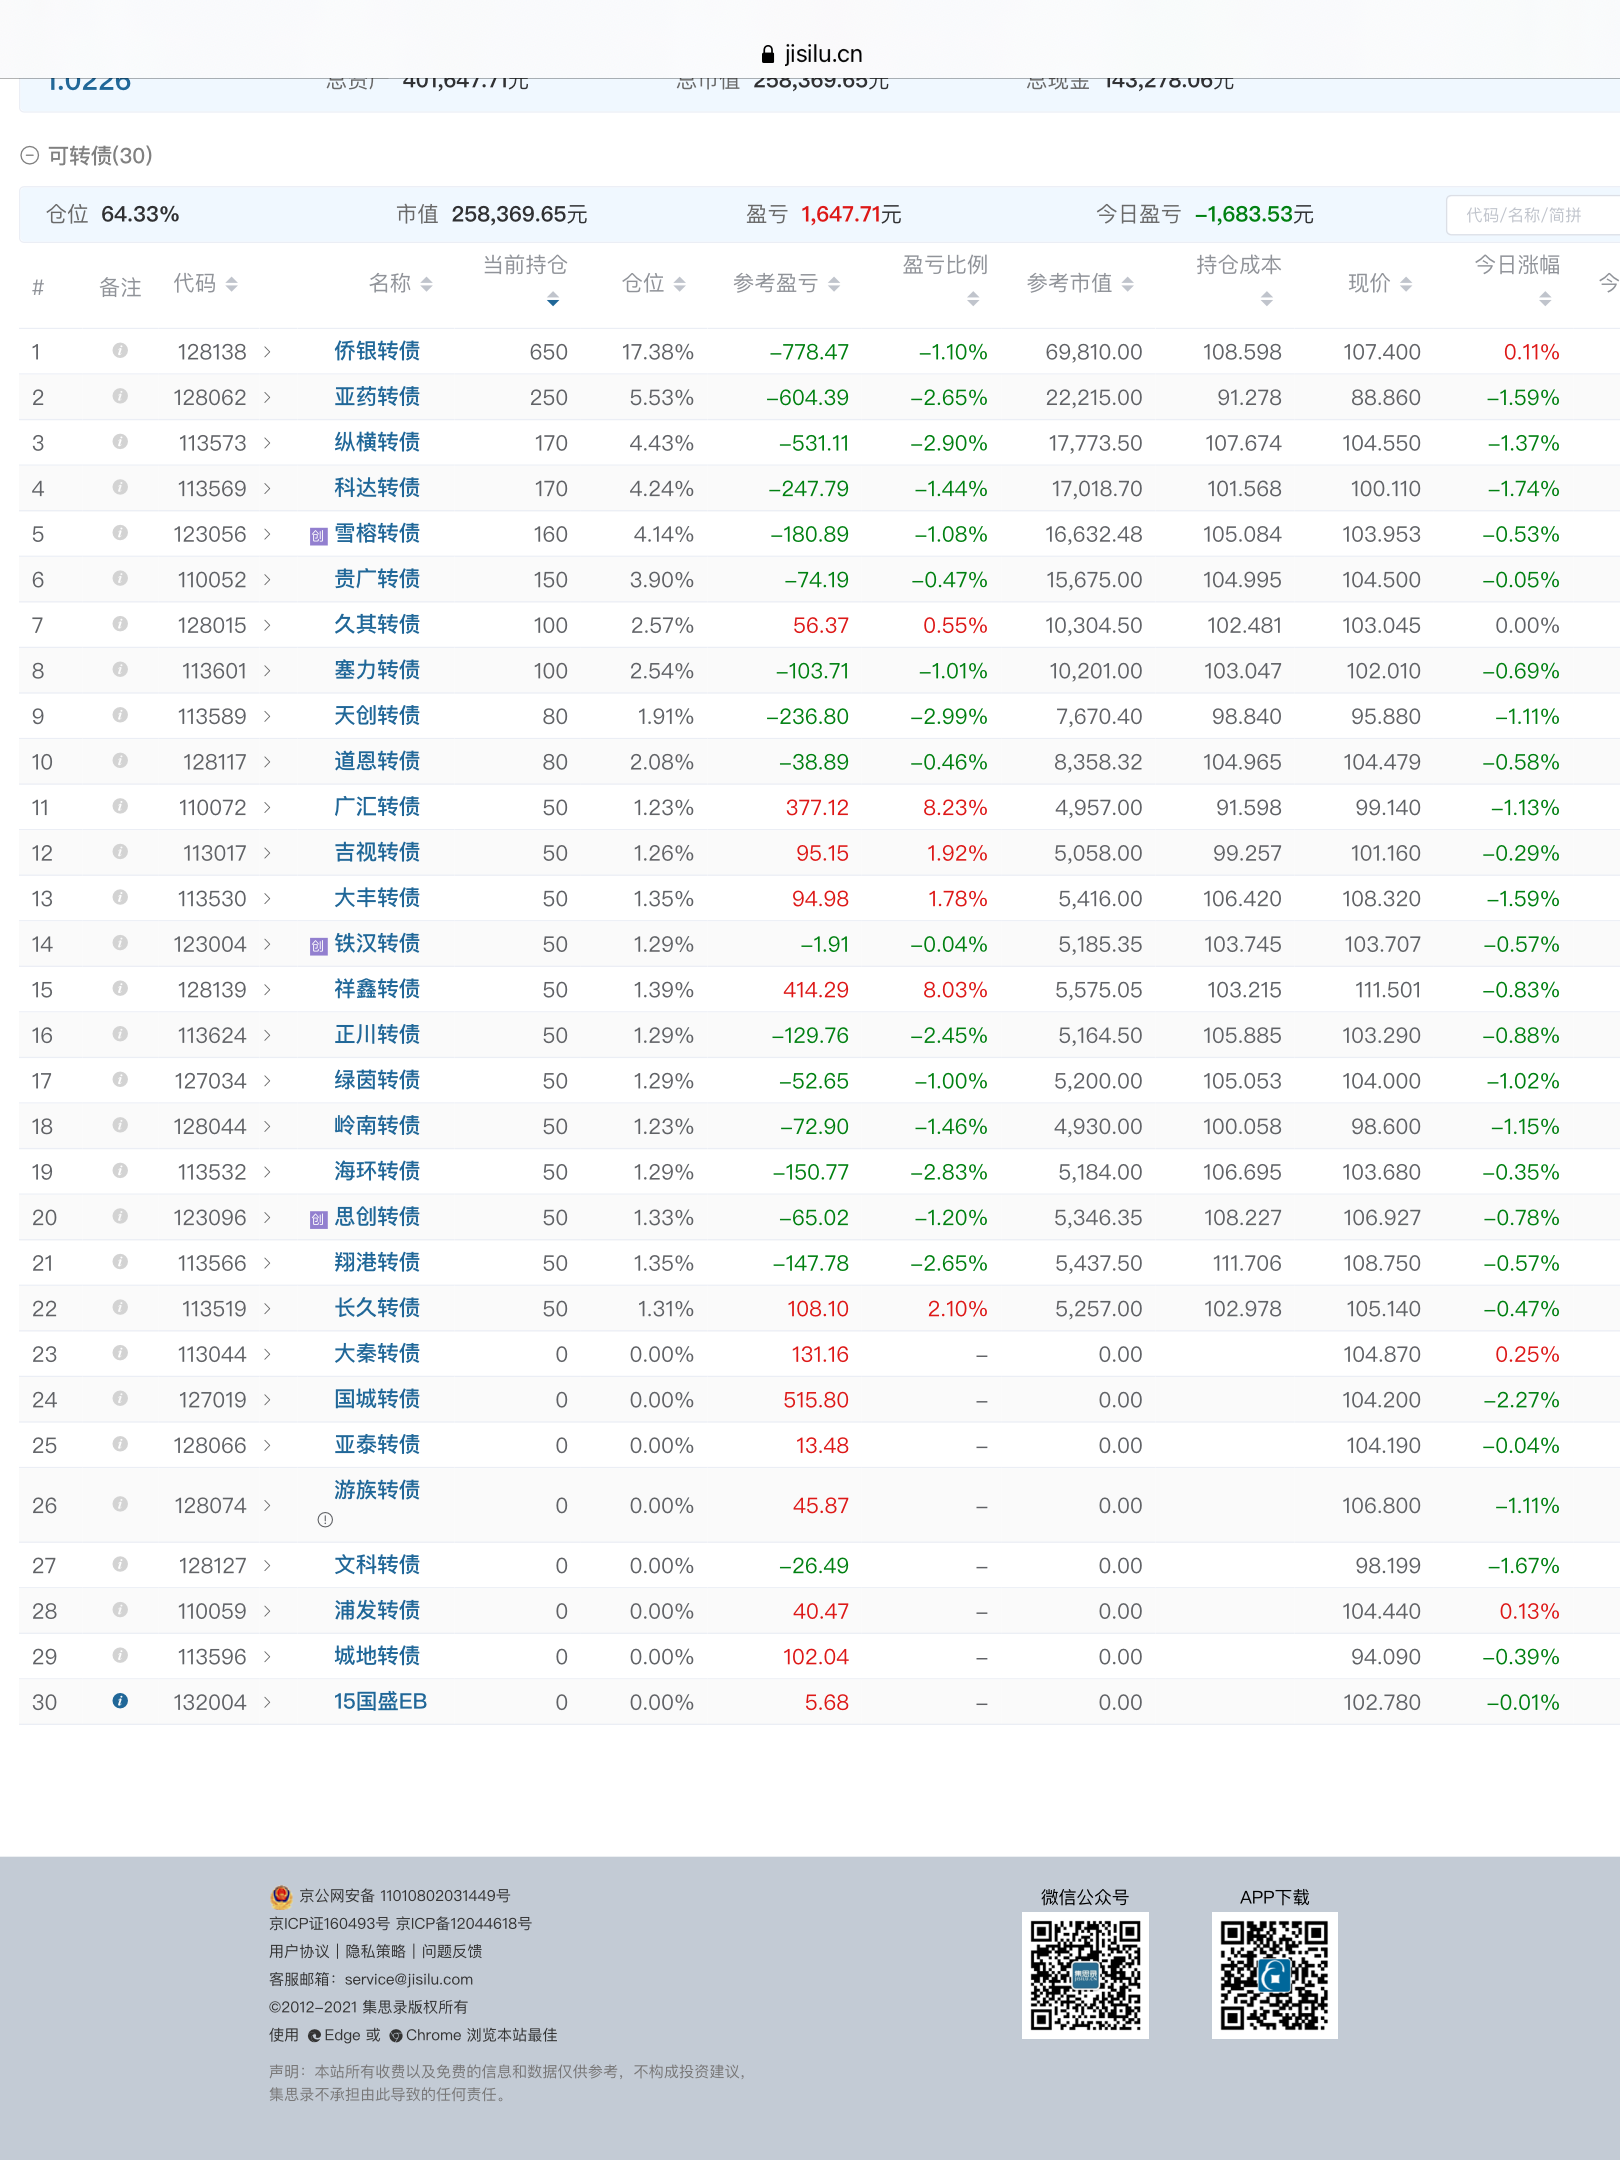Open note icon for 祥鑫转债 row
1620x2160 pixels.
pos(120,988)
